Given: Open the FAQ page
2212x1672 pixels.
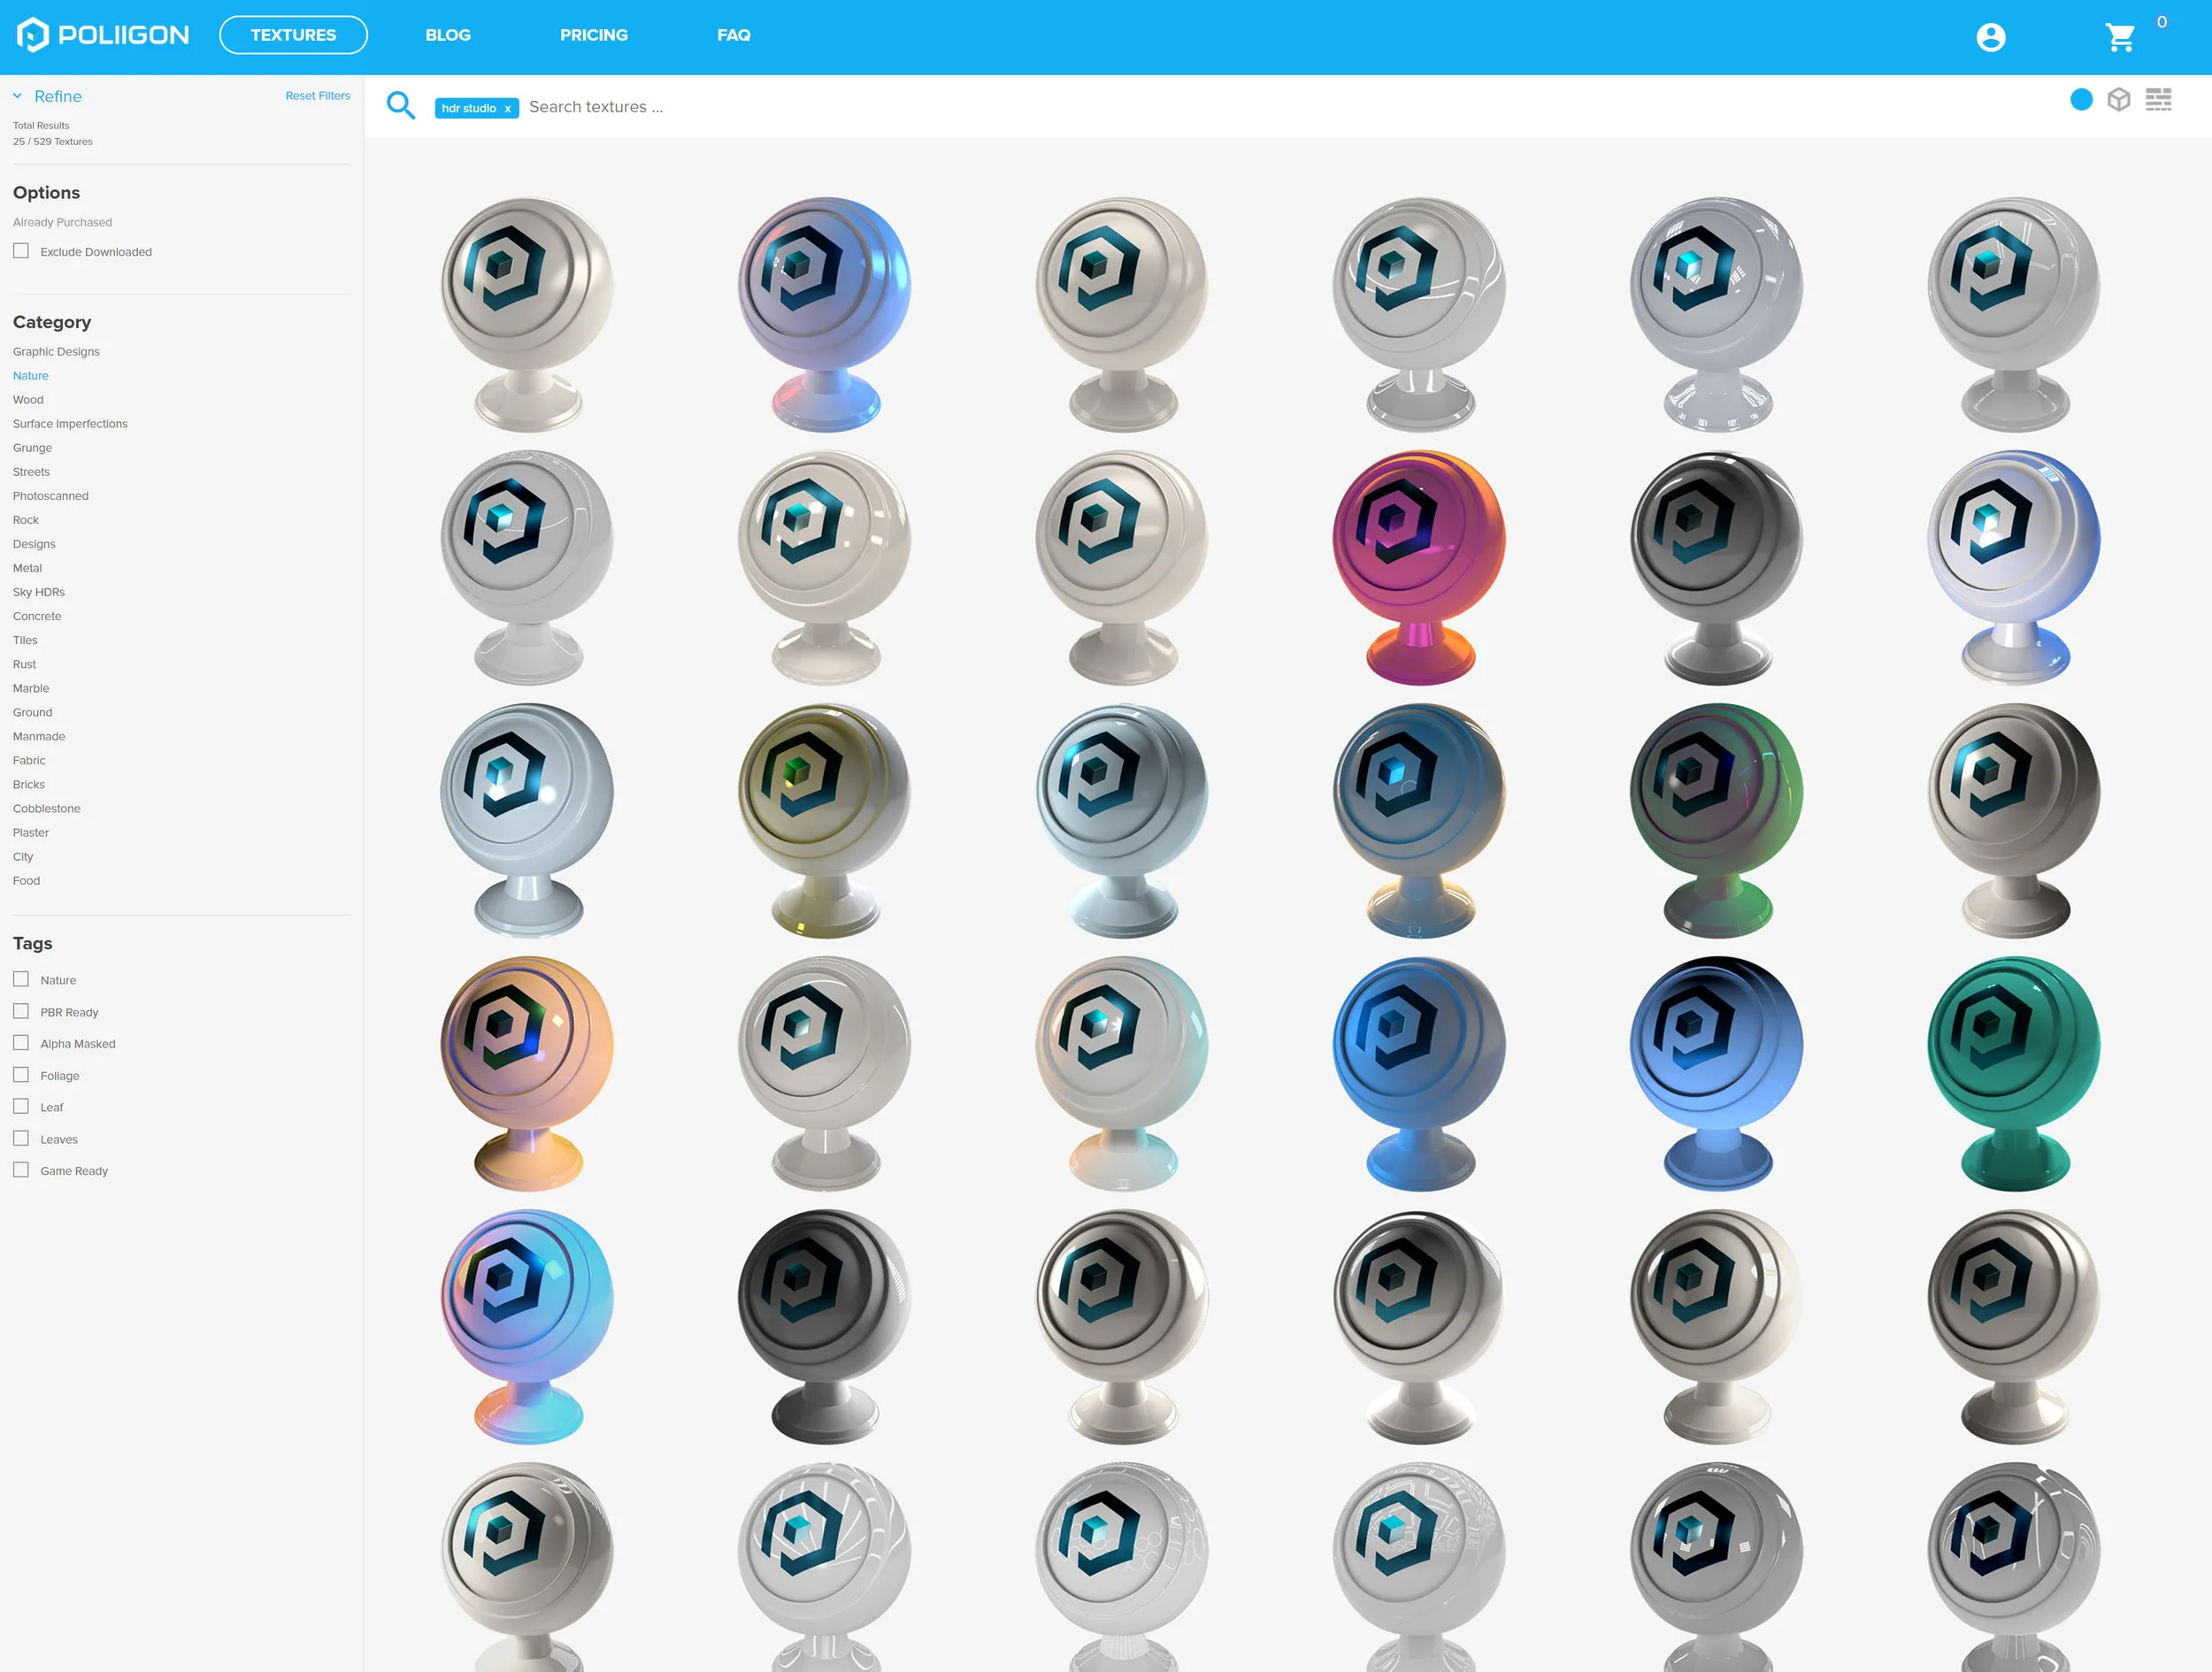Looking at the screenshot, I should coord(733,35).
